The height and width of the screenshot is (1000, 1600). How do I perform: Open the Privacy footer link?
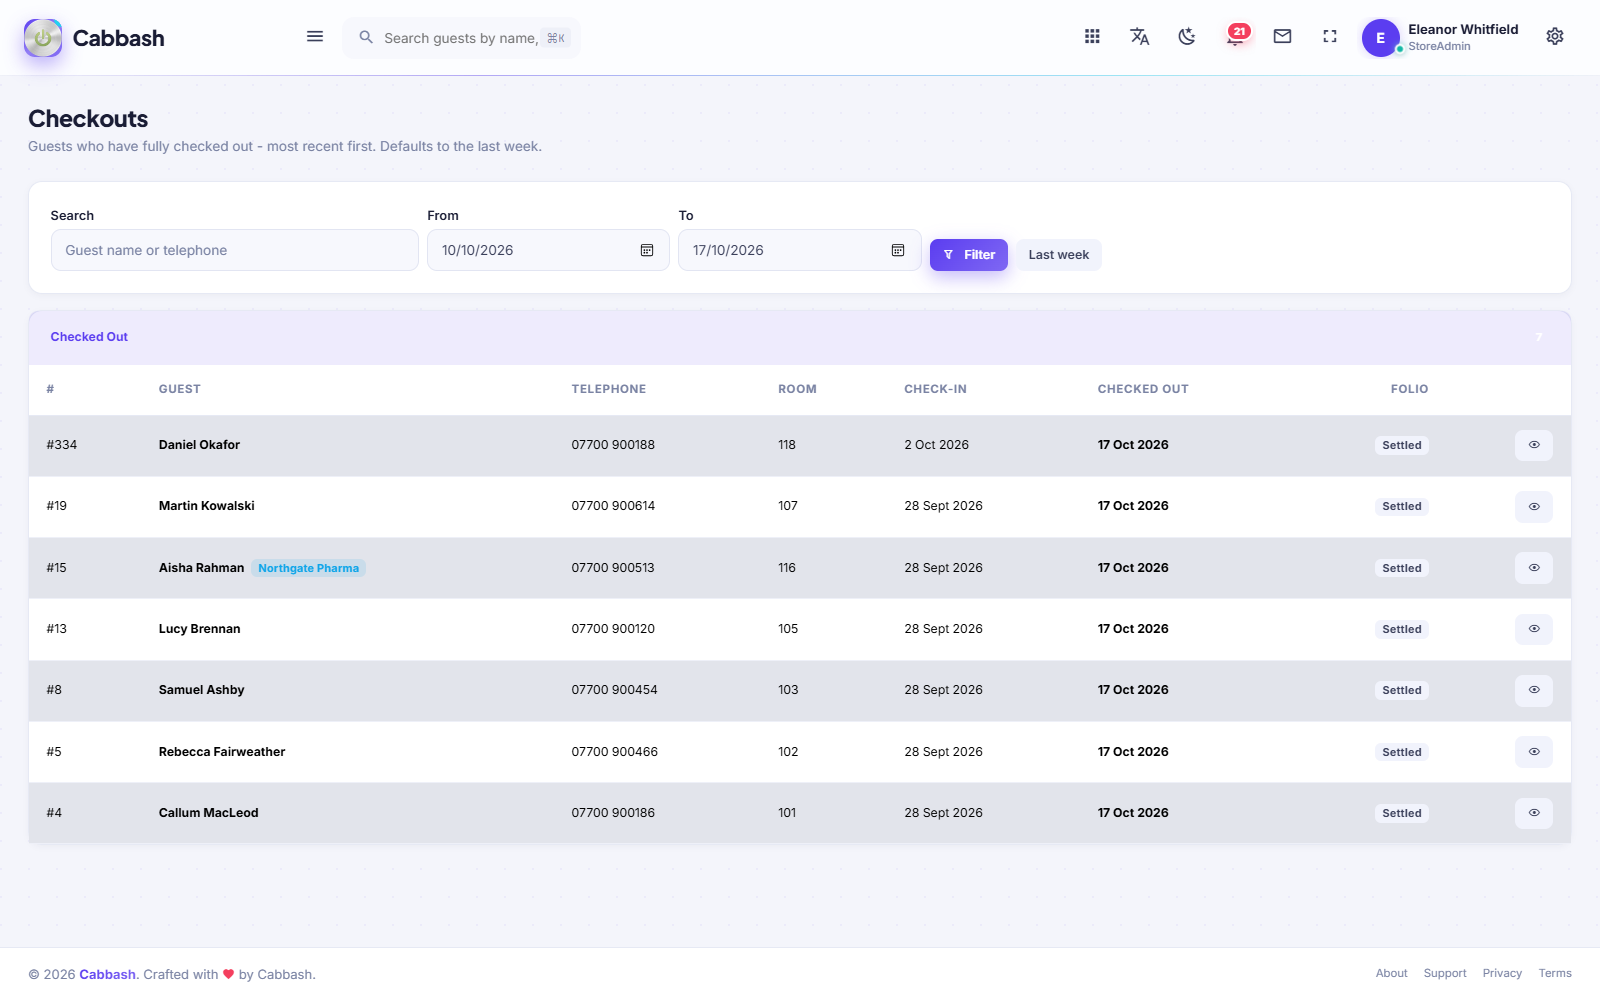click(1502, 973)
